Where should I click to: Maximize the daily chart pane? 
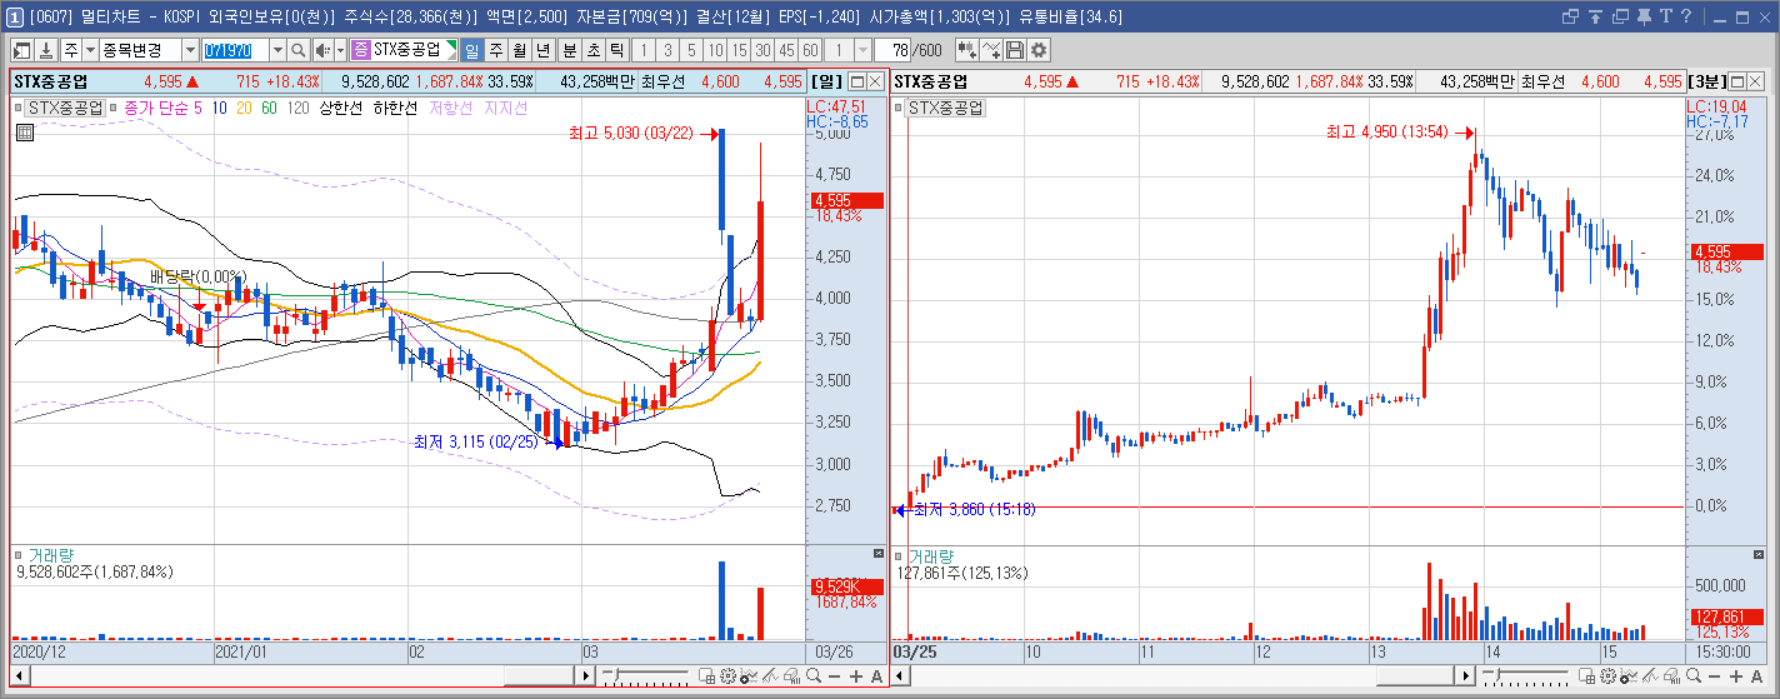(857, 81)
